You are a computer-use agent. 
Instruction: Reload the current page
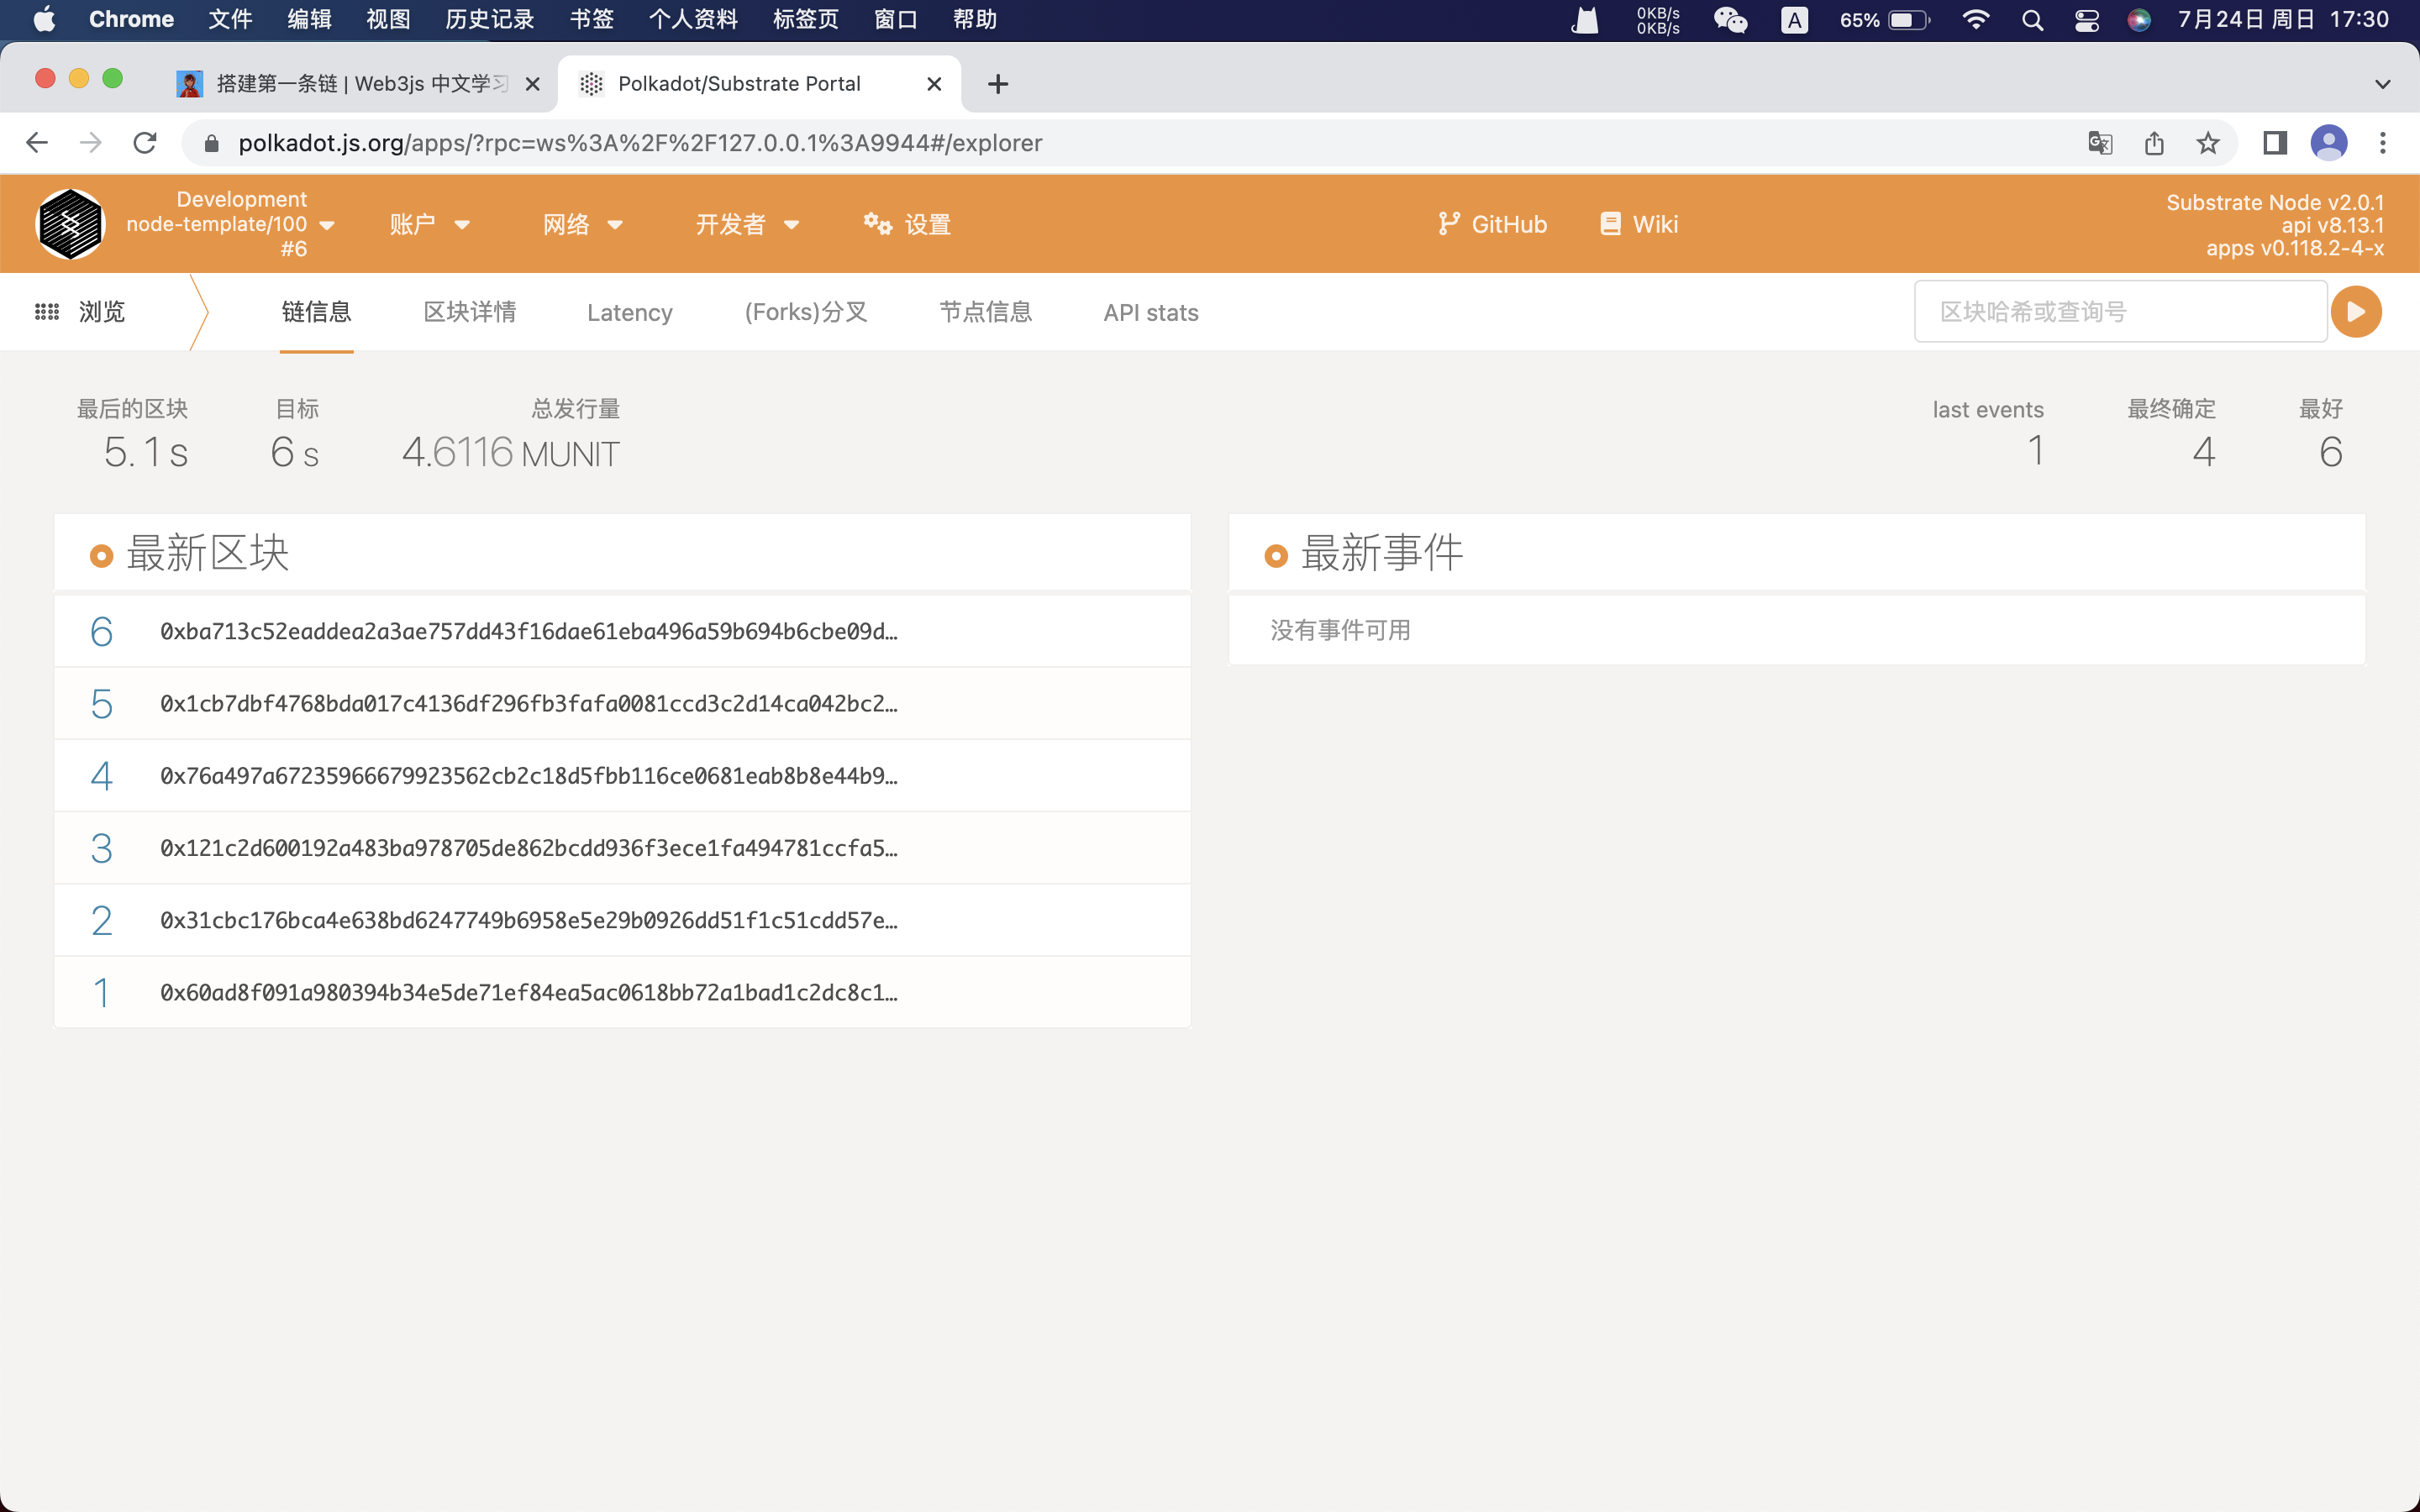pyautogui.click(x=145, y=143)
